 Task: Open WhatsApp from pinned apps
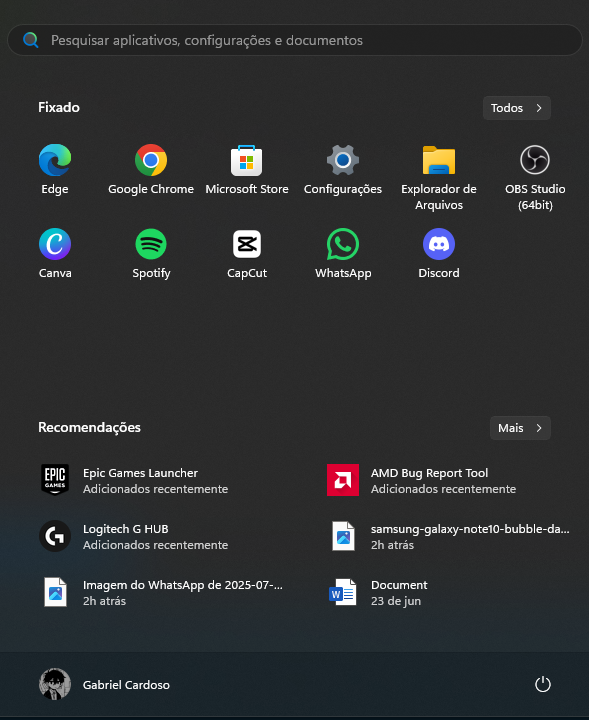tap(343, 253)
